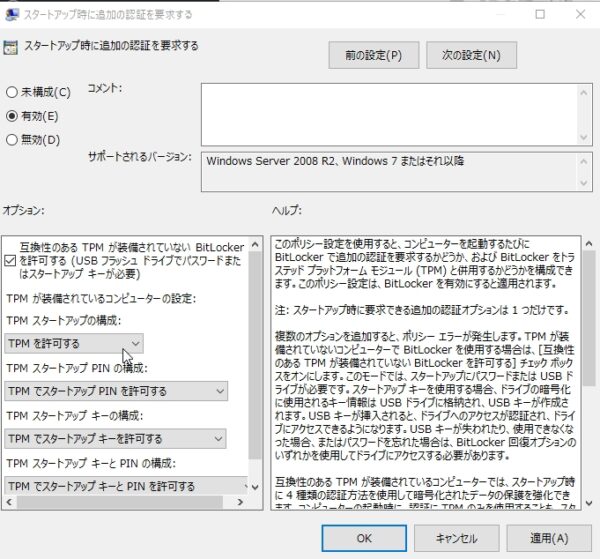Viewport: 600px width, 559px height.
Task: Click the help panel scroll down arrow
Action: 589,503
